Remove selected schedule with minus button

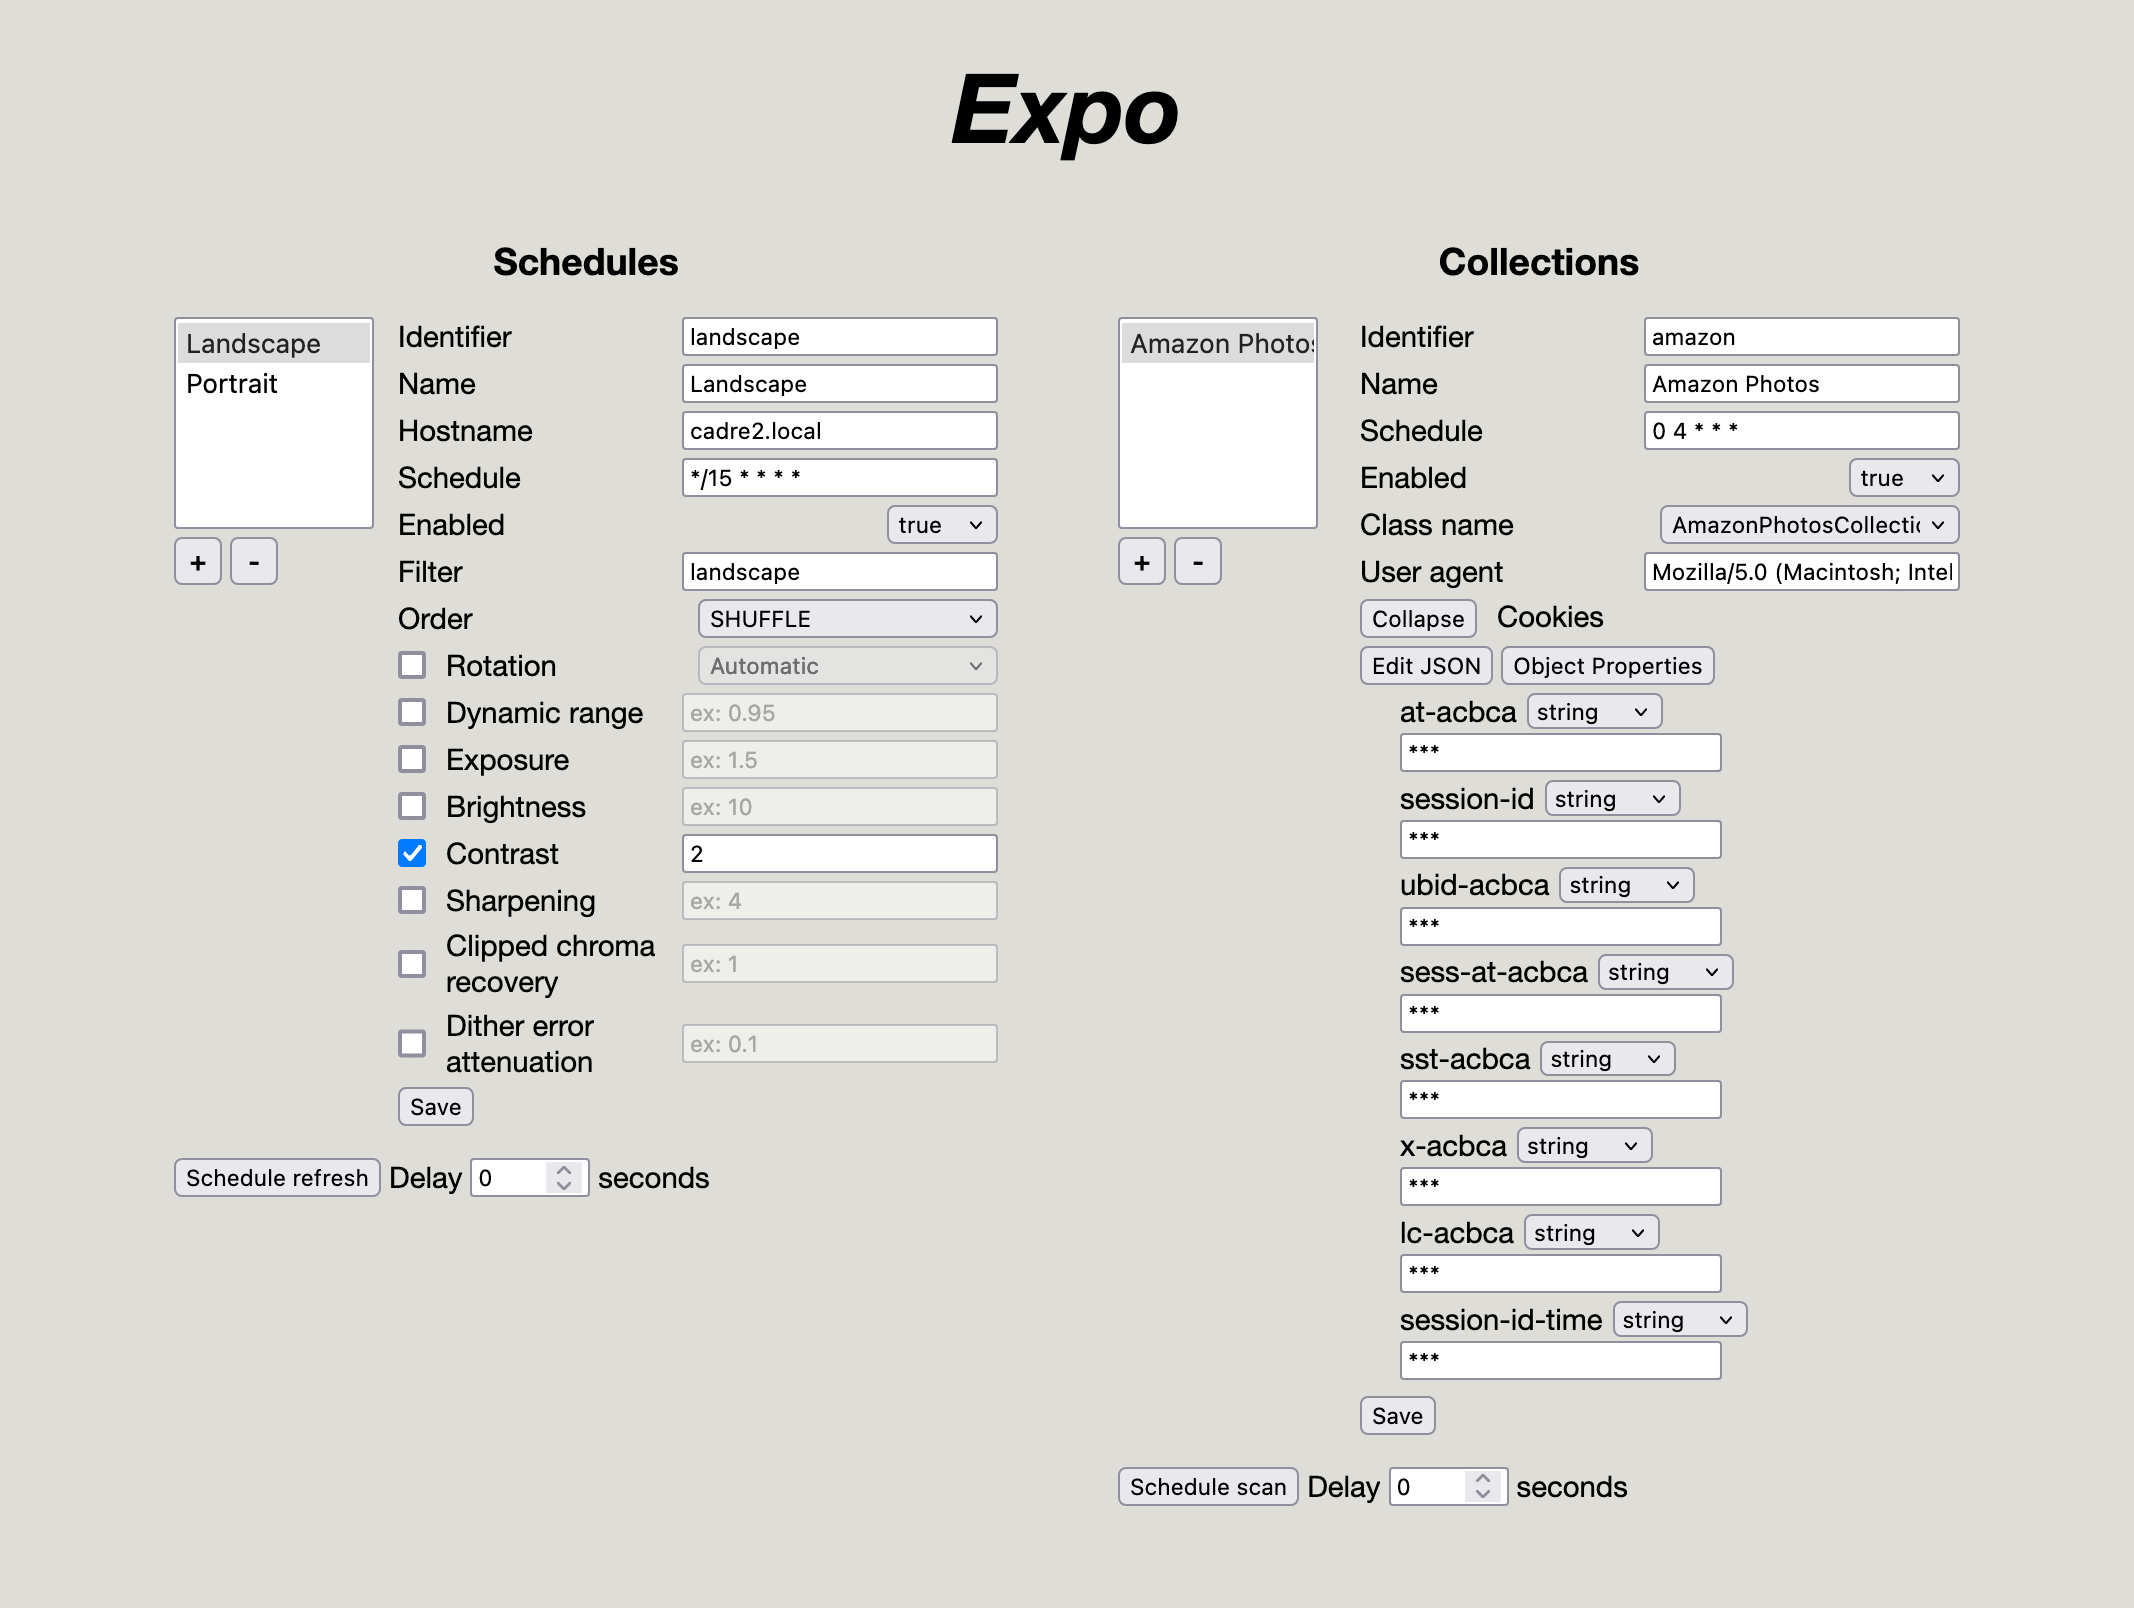254,562
